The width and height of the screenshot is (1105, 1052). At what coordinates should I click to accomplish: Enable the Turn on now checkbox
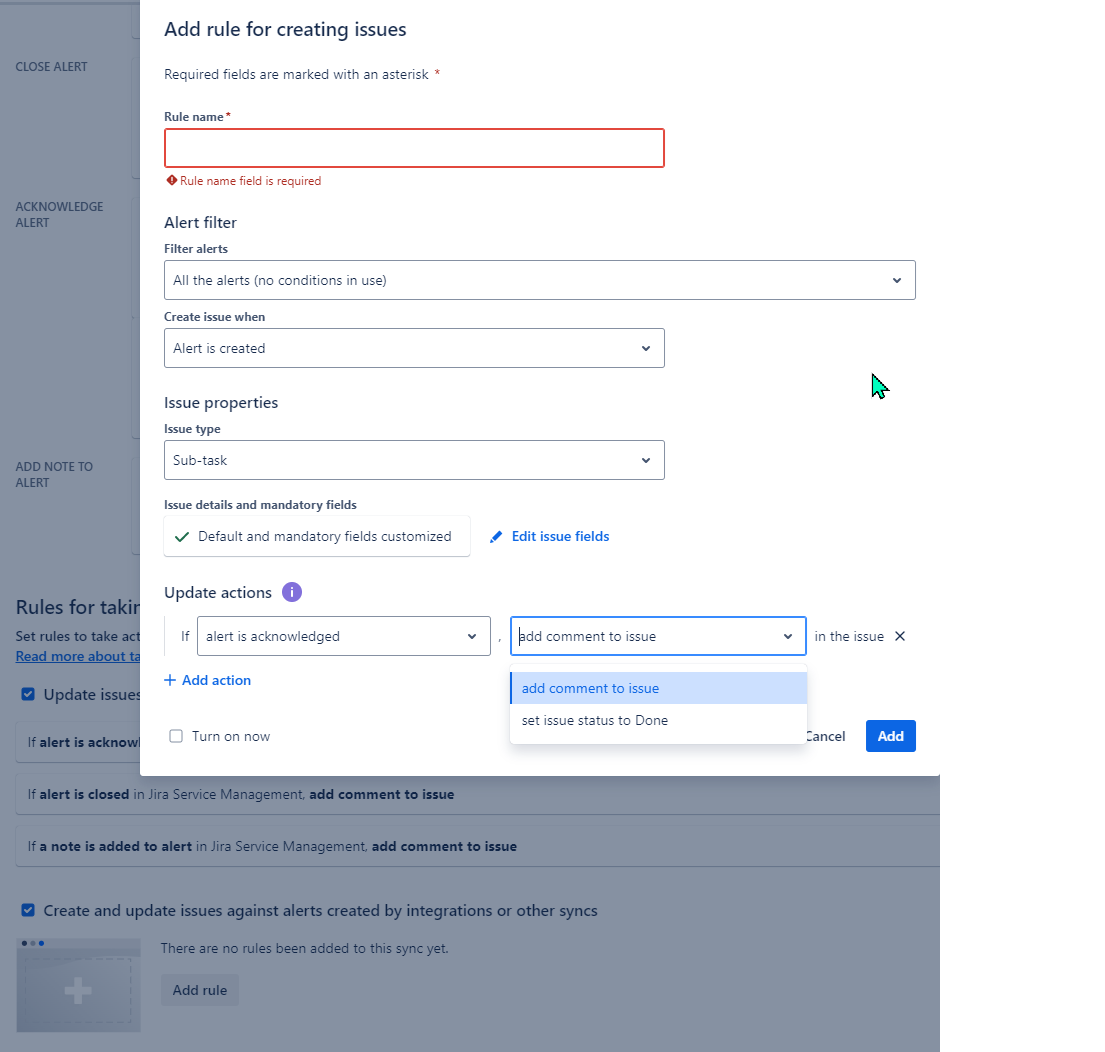click(176, 735)
